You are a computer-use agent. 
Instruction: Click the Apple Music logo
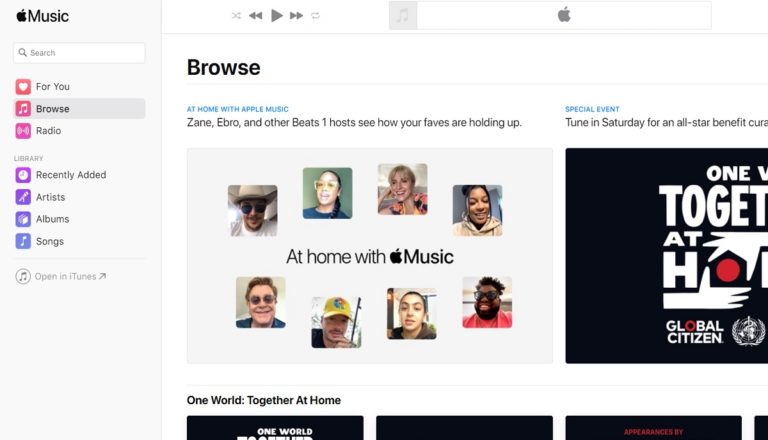point(43,16)
